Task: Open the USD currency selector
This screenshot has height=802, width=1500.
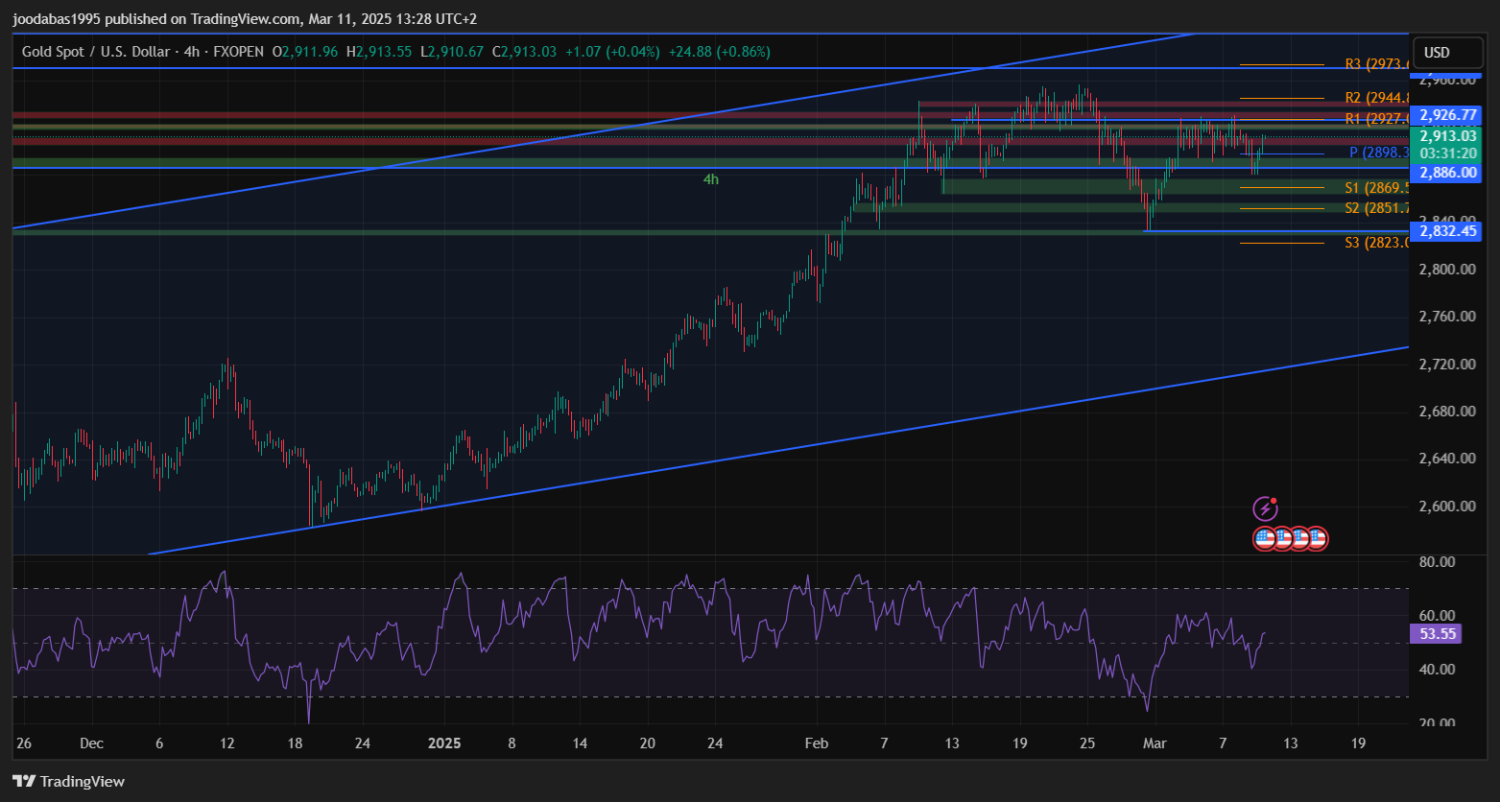Action: [x=1437, y=52]
